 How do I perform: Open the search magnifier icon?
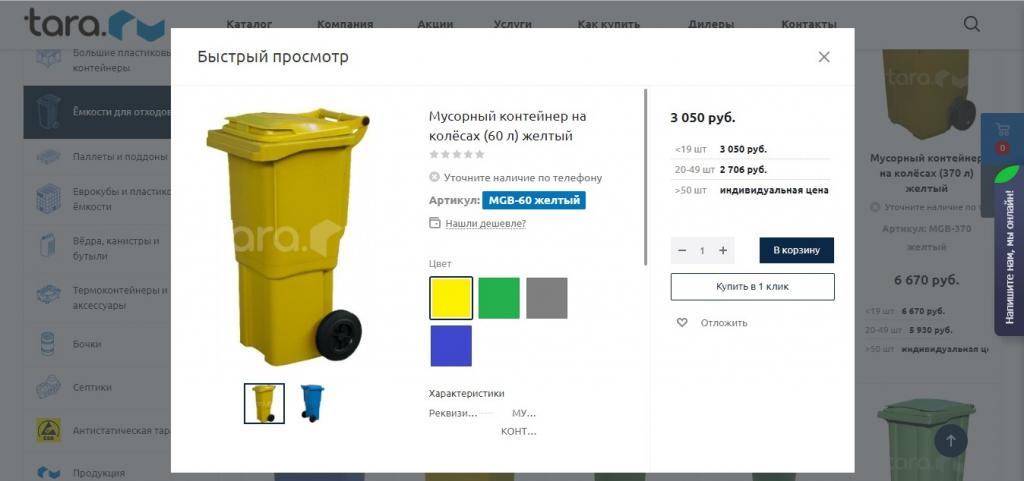971,24
